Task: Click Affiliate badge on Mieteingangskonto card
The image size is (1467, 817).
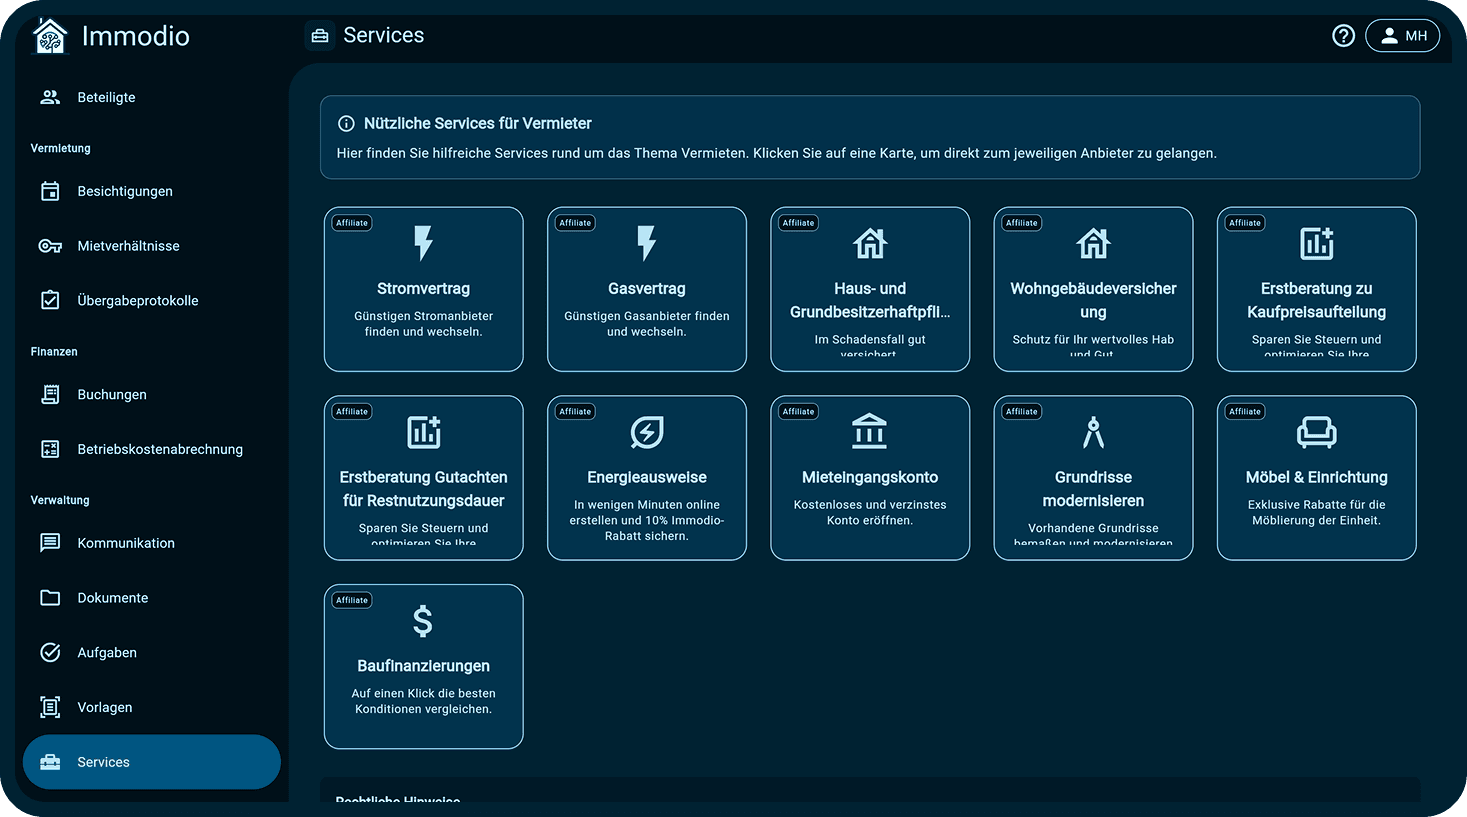Action: (x=798, y=412)
